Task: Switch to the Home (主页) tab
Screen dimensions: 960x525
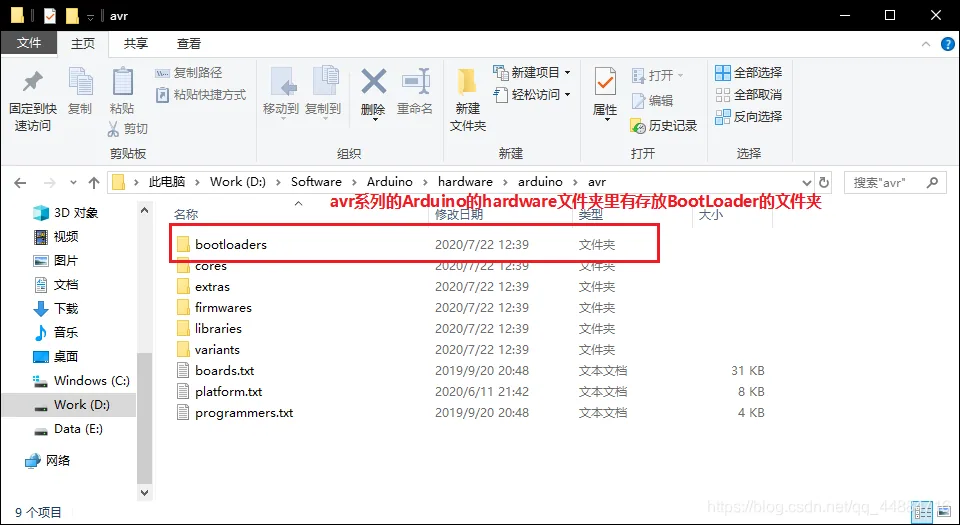Action: [83, 44]
